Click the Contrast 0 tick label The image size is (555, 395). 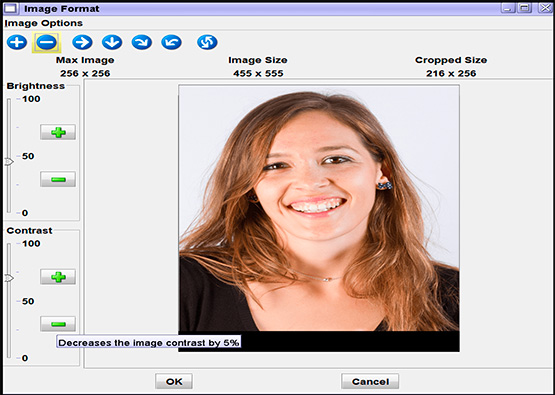point(25,358)
